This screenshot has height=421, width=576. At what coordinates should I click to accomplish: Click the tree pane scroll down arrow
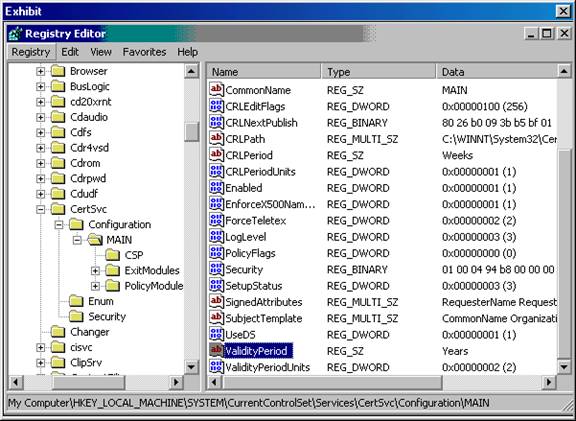[x=191, y=366]
